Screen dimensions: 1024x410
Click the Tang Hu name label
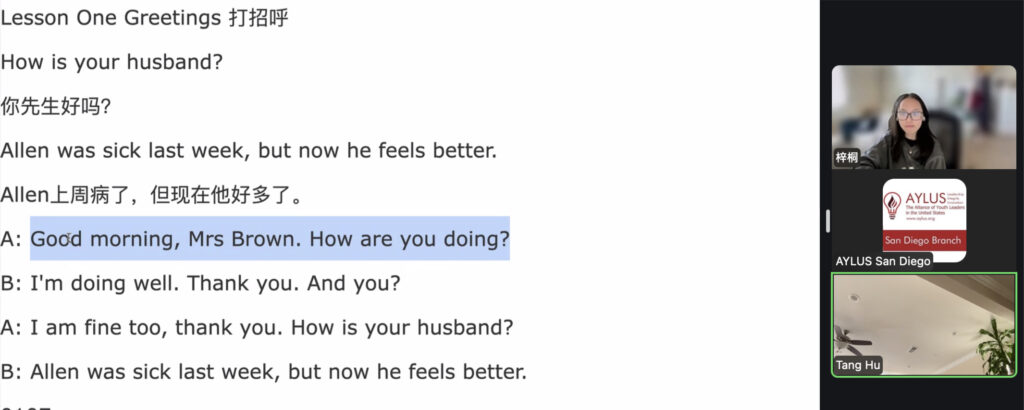[858, 366]
